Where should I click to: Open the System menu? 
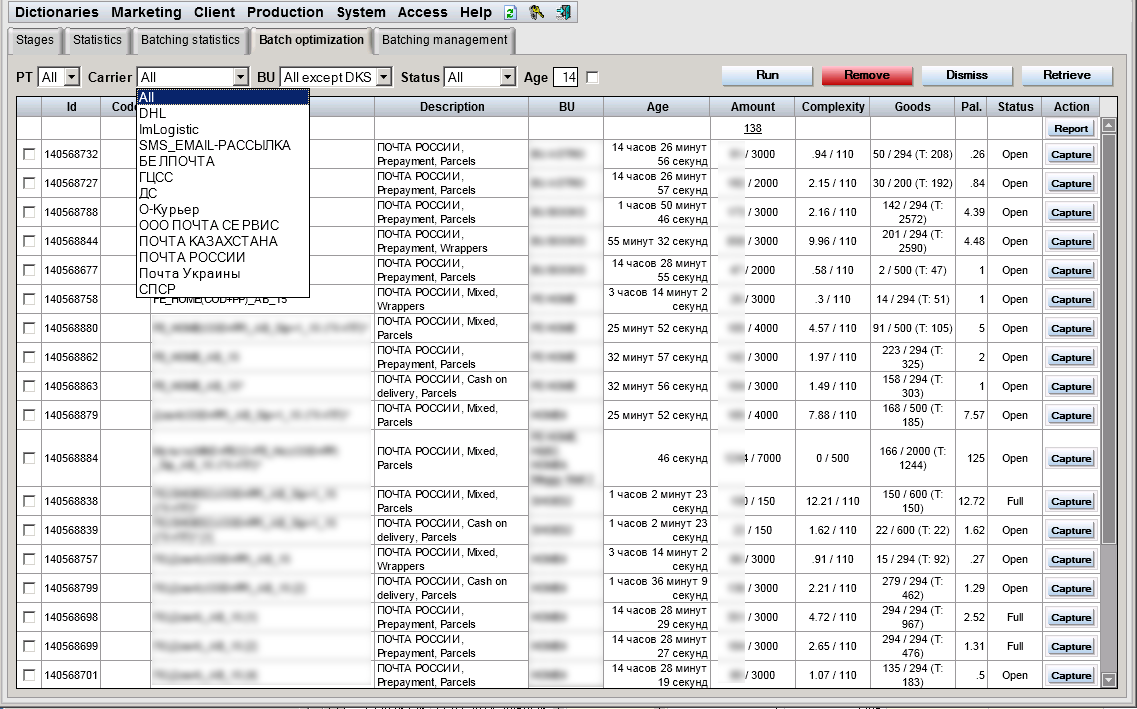click(360, 12)
